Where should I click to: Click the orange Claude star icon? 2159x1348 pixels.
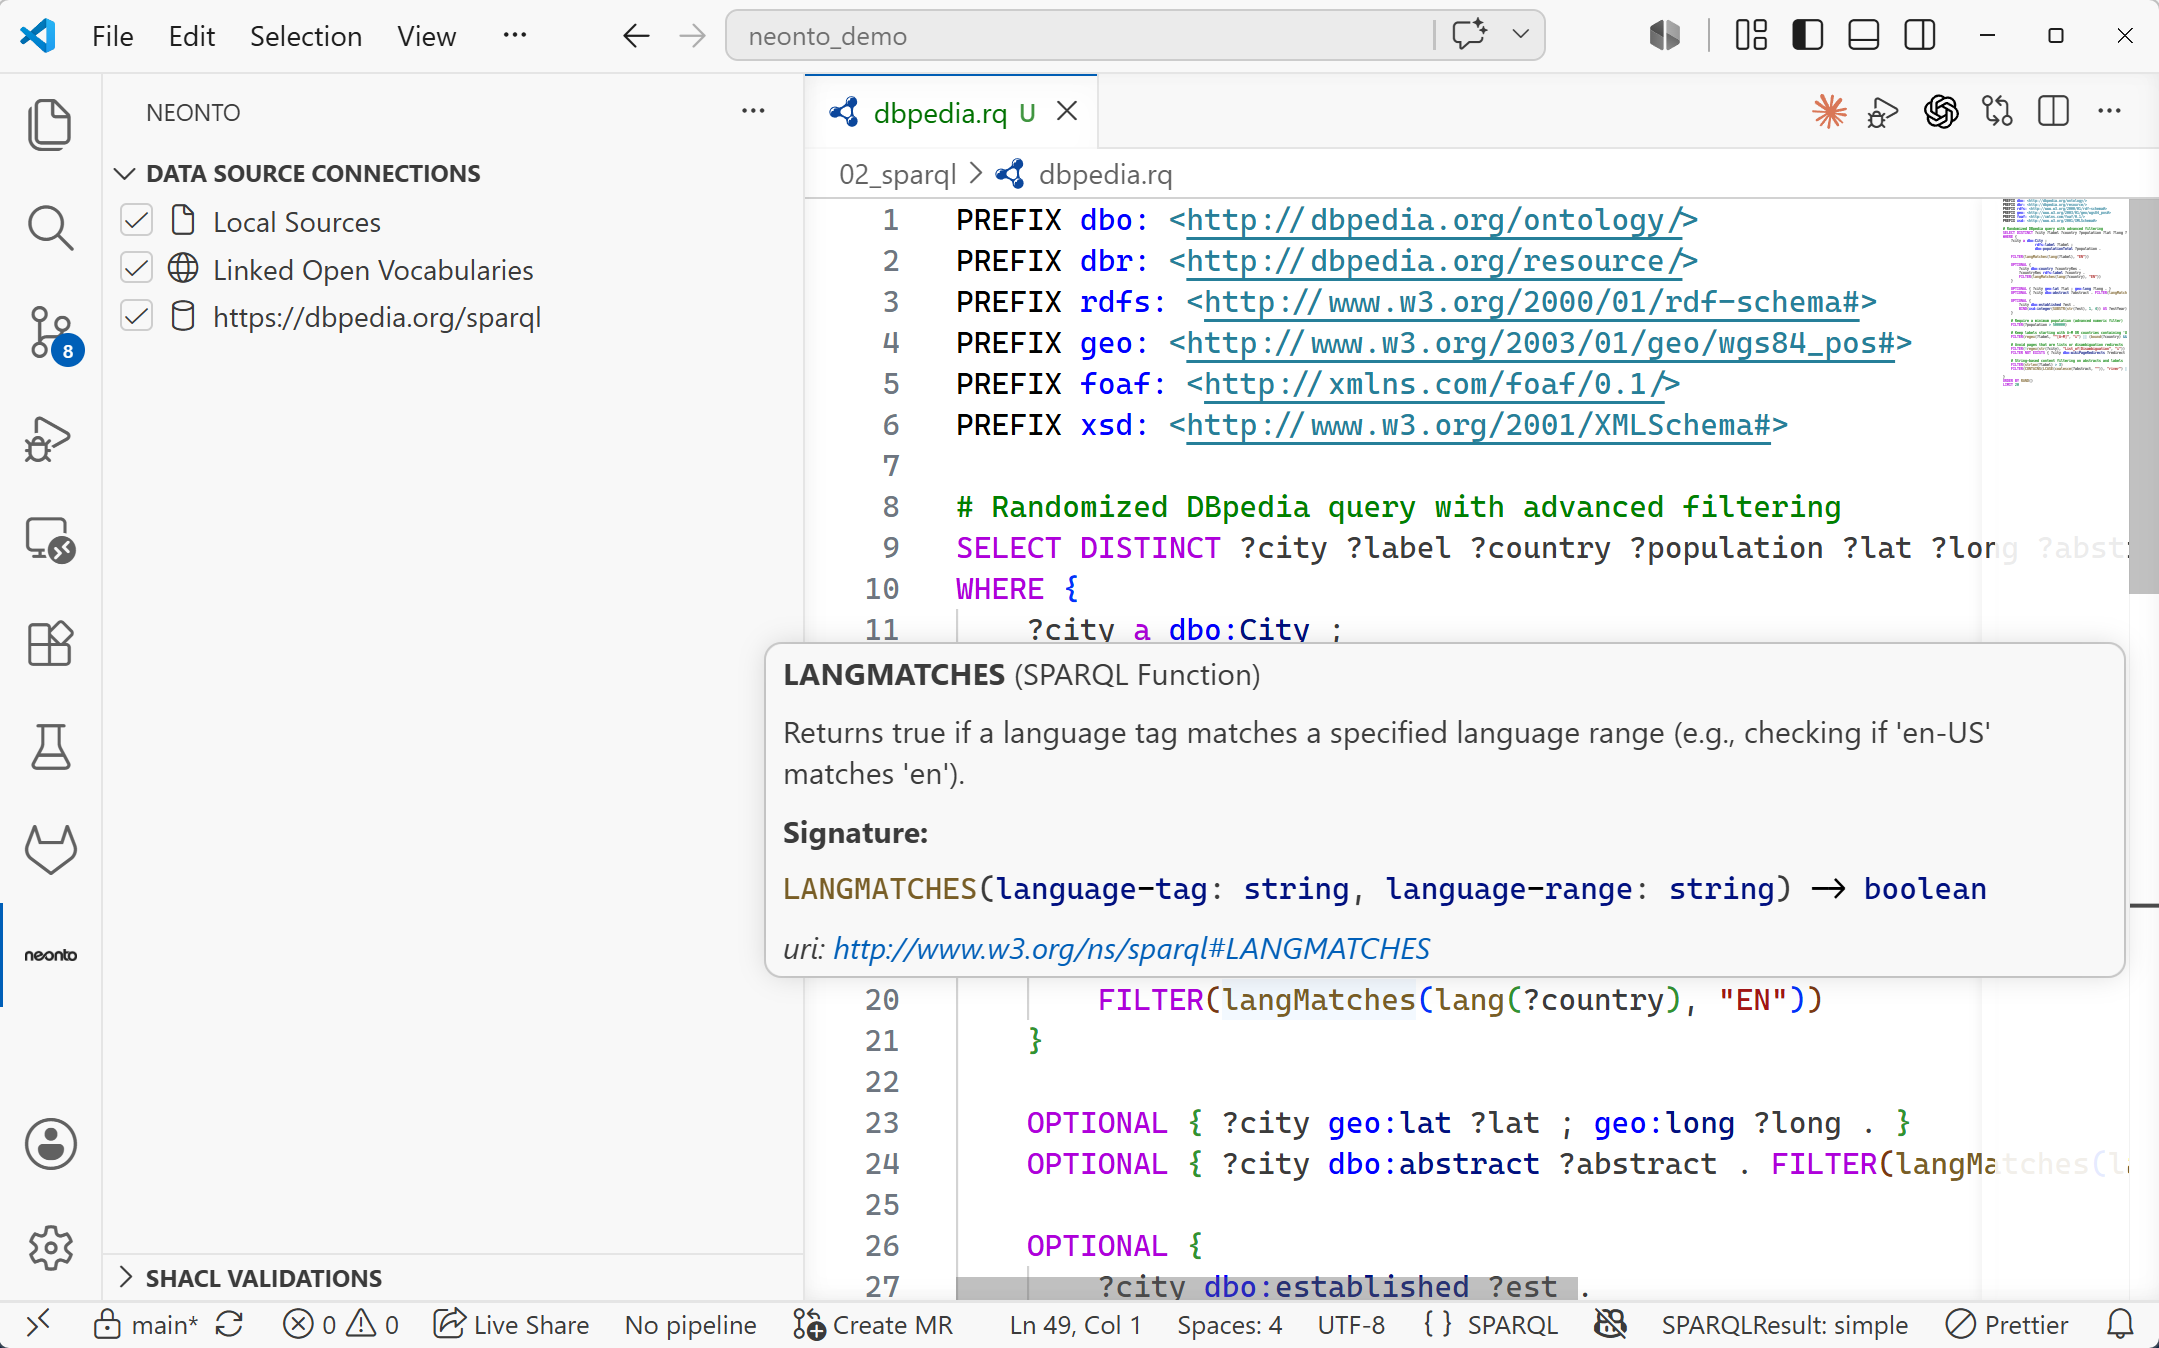click(x=1829, y=112)
